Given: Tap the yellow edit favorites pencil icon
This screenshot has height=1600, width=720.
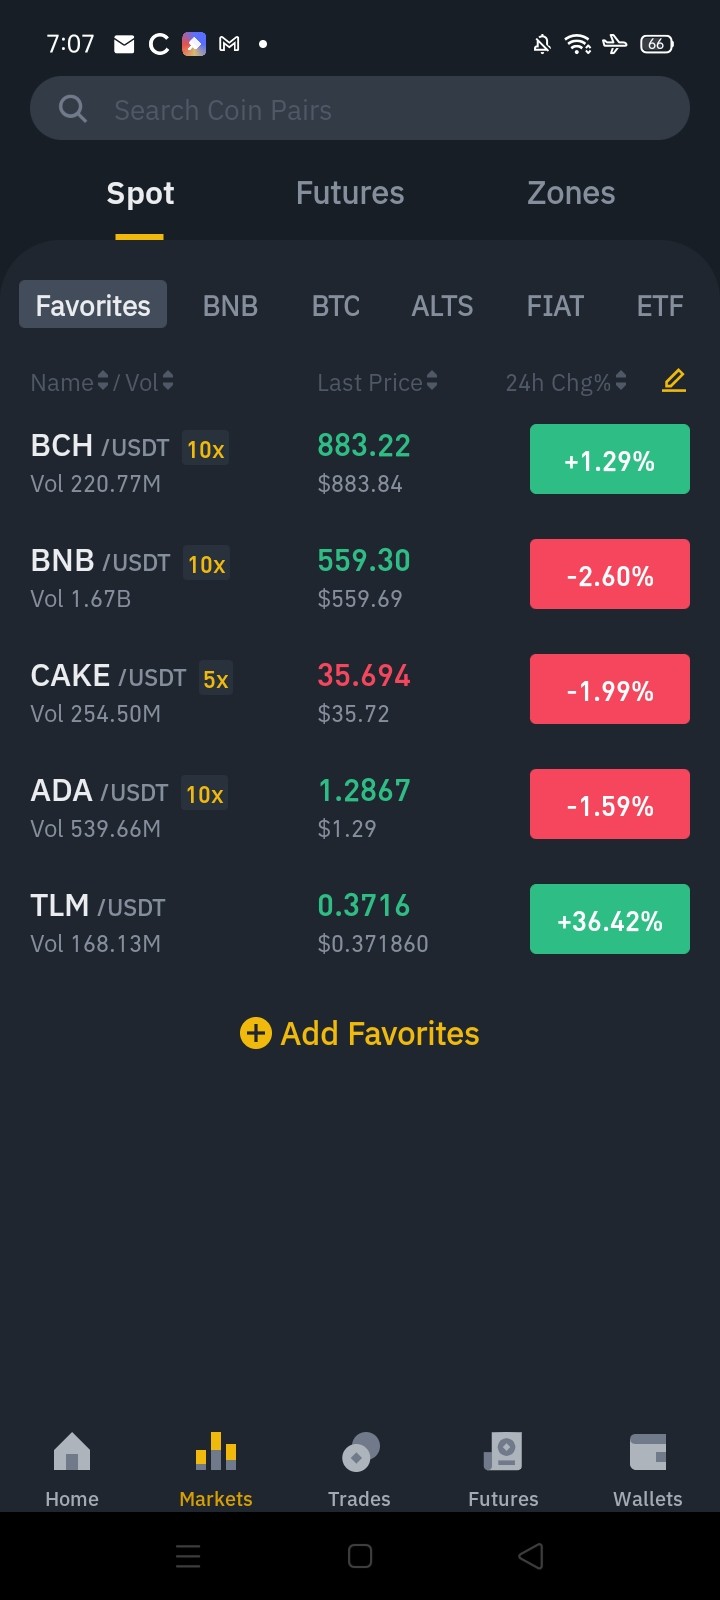Looking at the screenshot, I should tap(674, 381).
